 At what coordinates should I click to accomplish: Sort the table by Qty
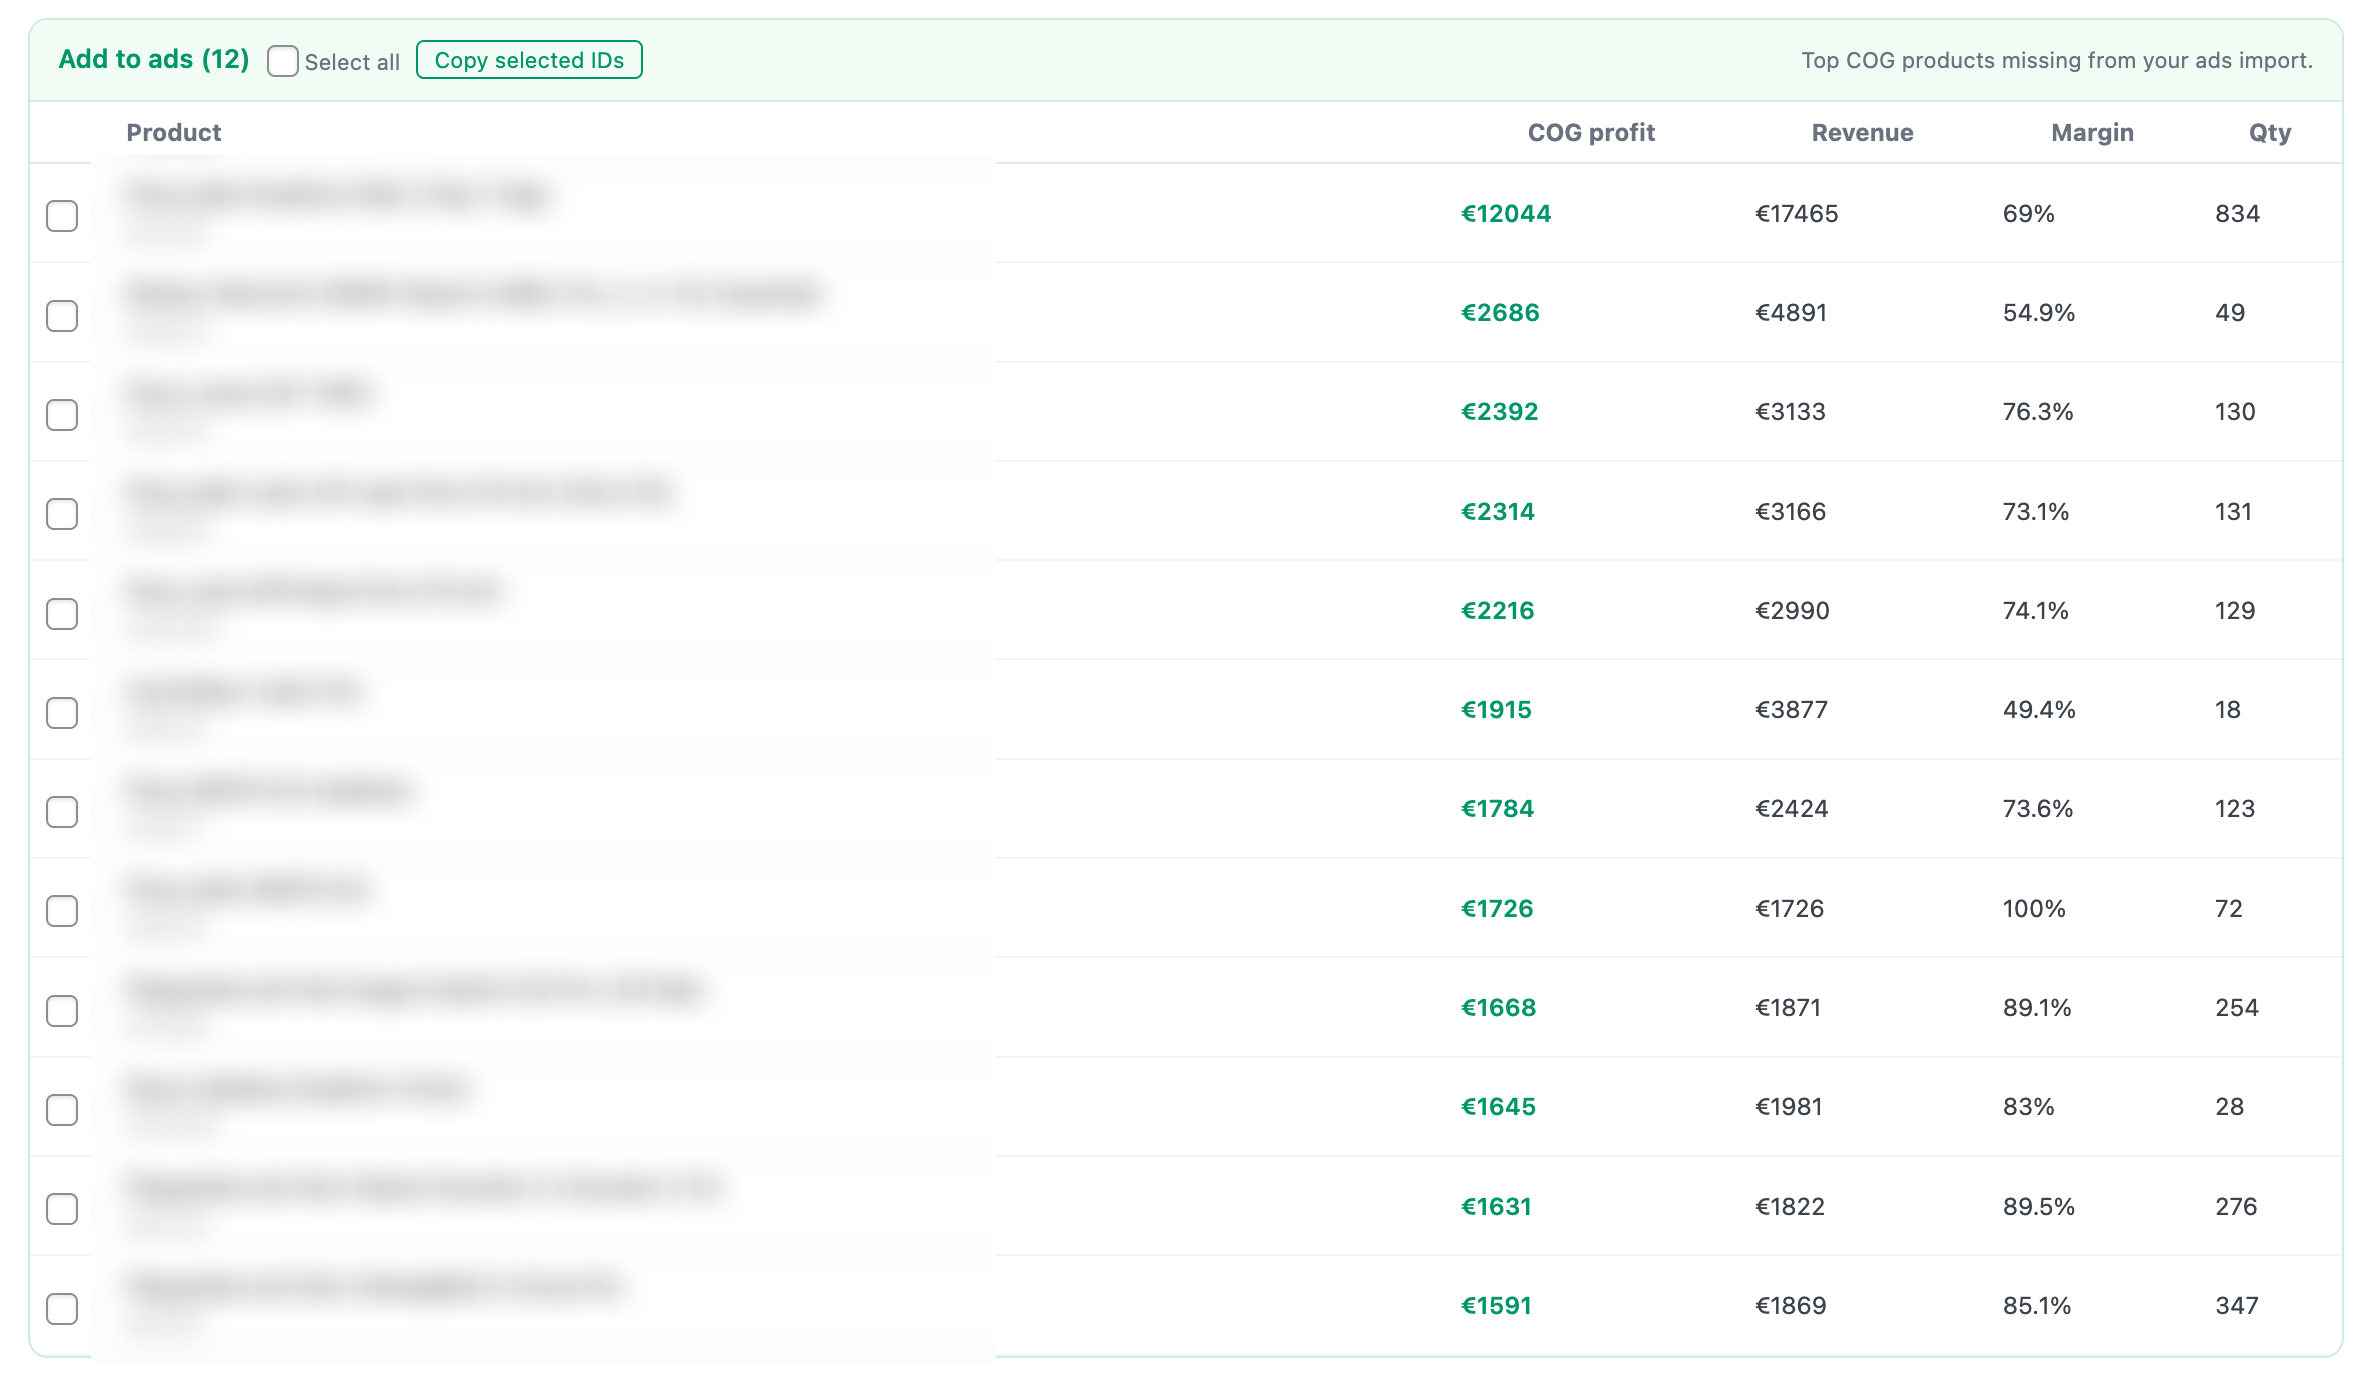pyautogui.click(x=2268, y=132)
